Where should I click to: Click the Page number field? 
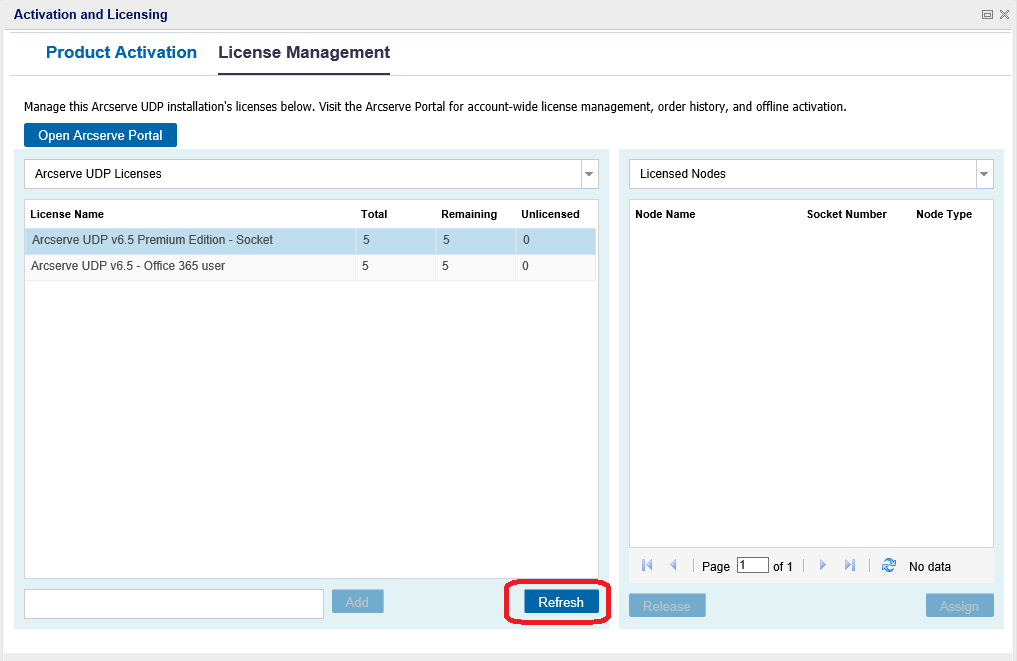coord(752,566)
